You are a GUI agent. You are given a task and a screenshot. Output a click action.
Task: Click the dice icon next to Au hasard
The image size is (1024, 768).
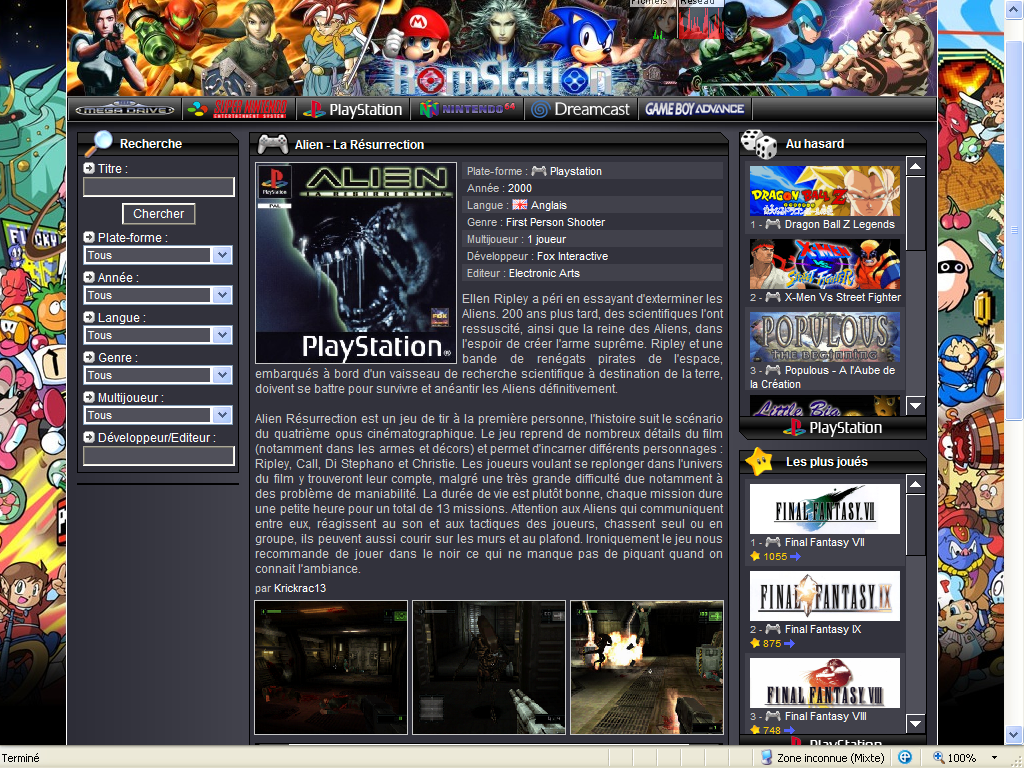(x=759, y=144)
